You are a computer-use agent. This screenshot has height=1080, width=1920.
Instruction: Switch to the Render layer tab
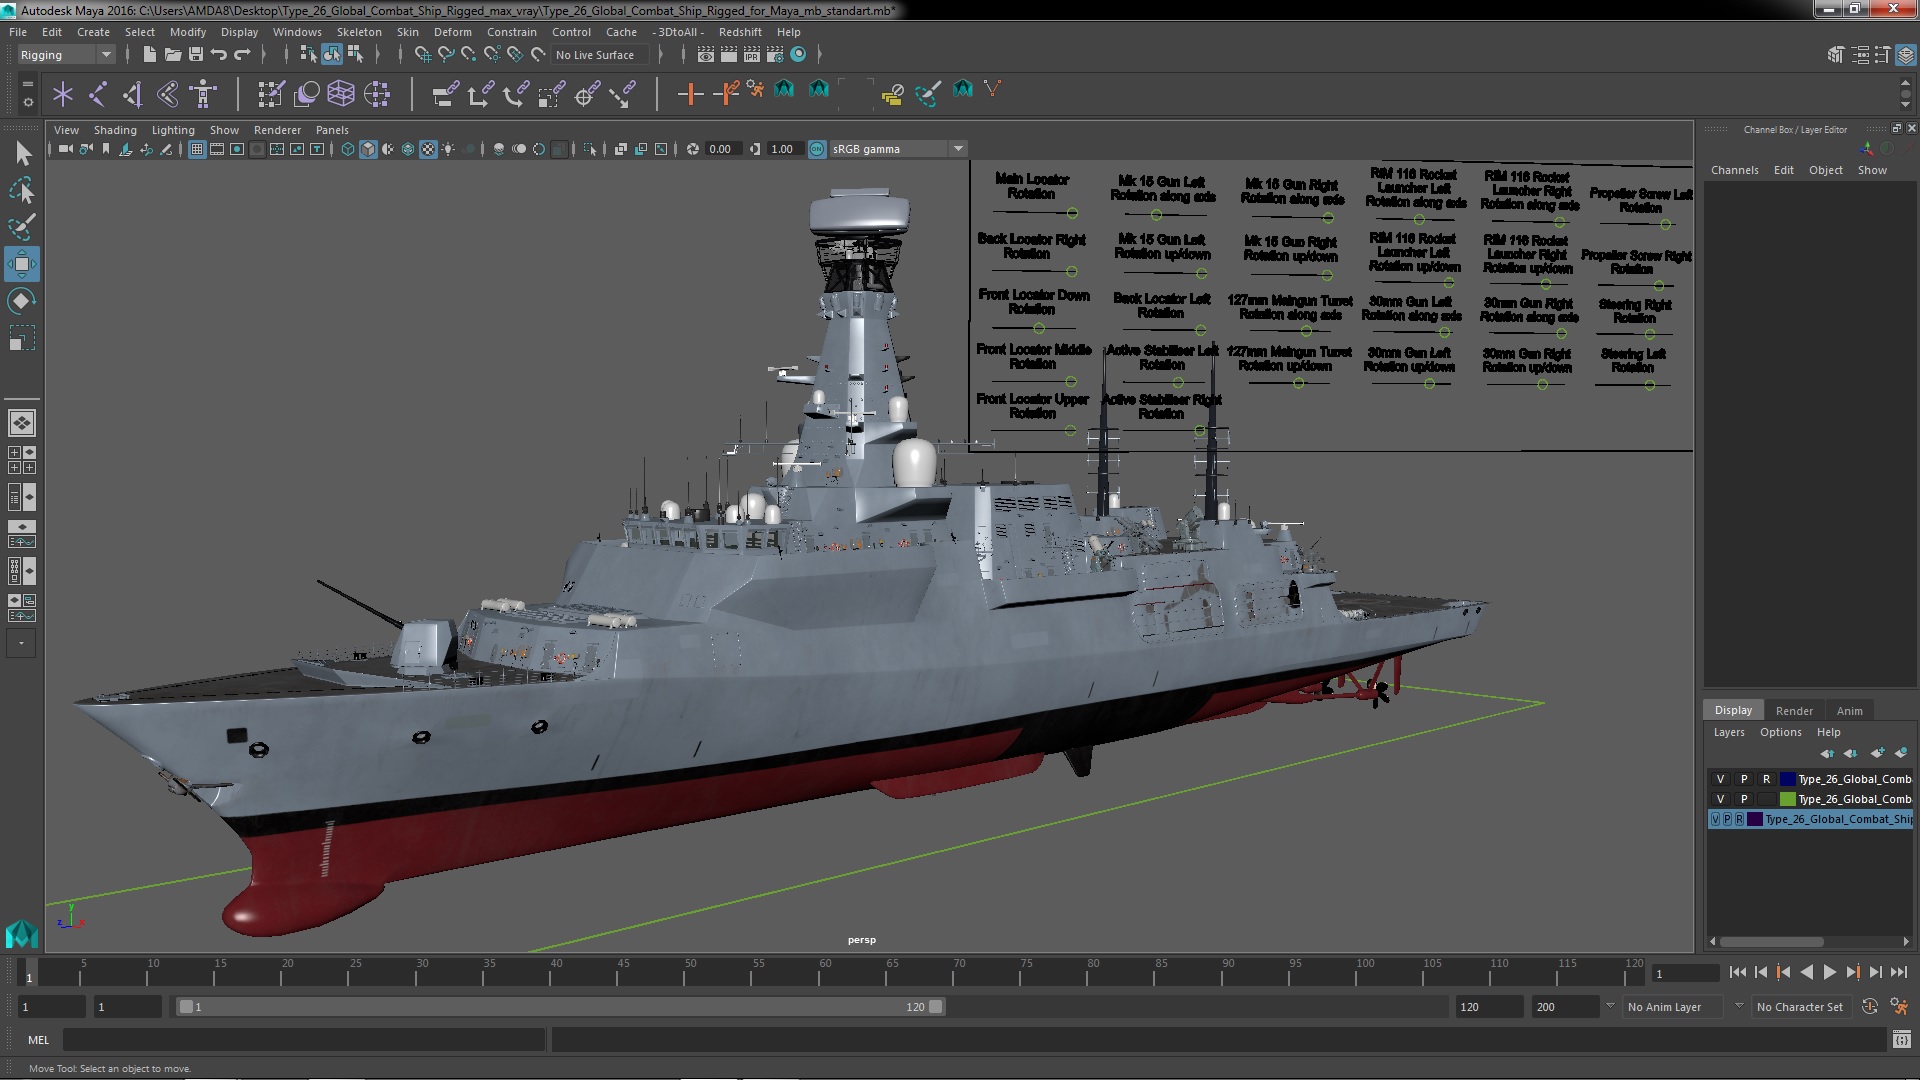pyautogui.click(x=1794, y=711)
